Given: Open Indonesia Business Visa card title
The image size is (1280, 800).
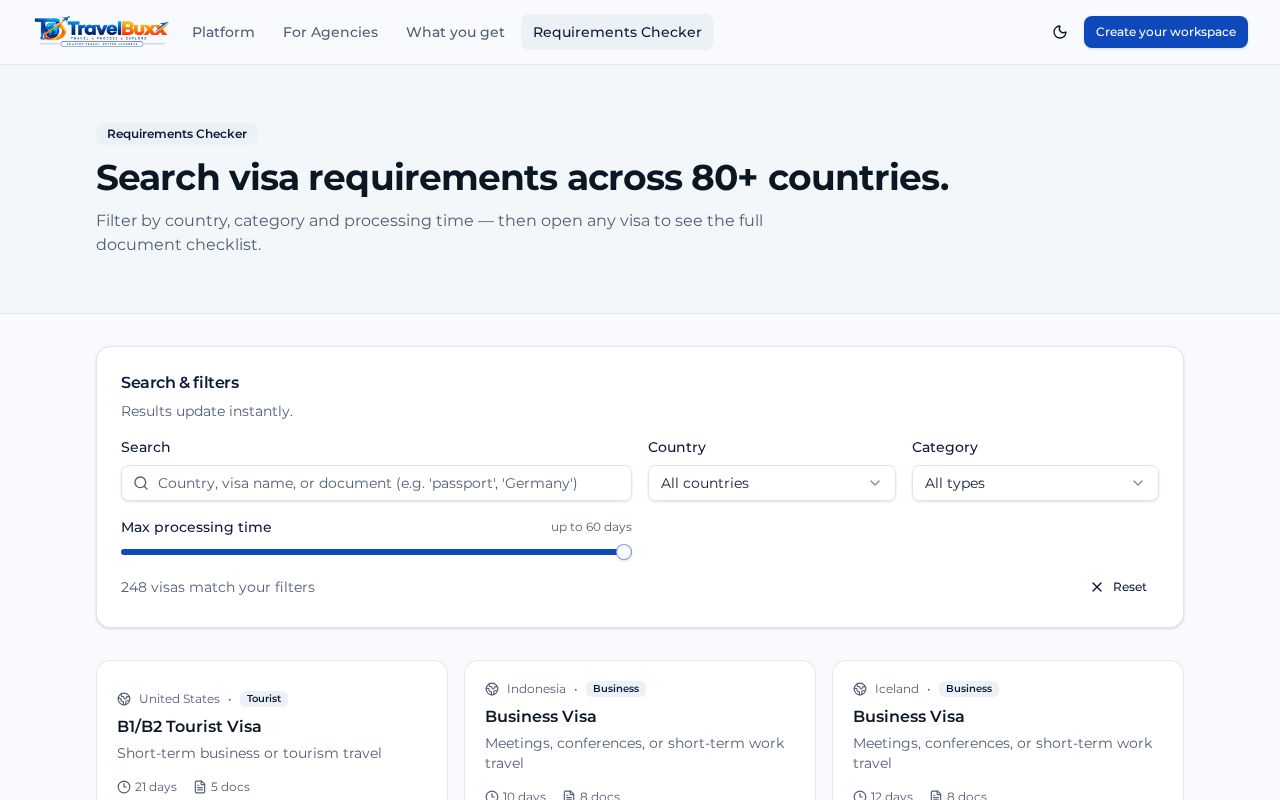Looking at the screenshot, I should pos(541,717).
